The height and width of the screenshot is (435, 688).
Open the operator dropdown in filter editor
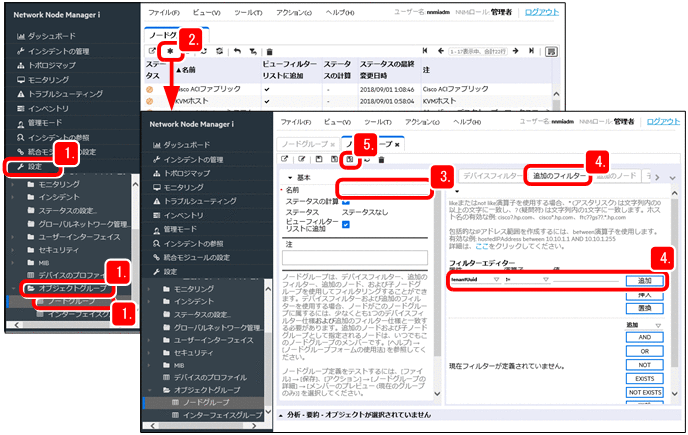click(x=546, y=280)
